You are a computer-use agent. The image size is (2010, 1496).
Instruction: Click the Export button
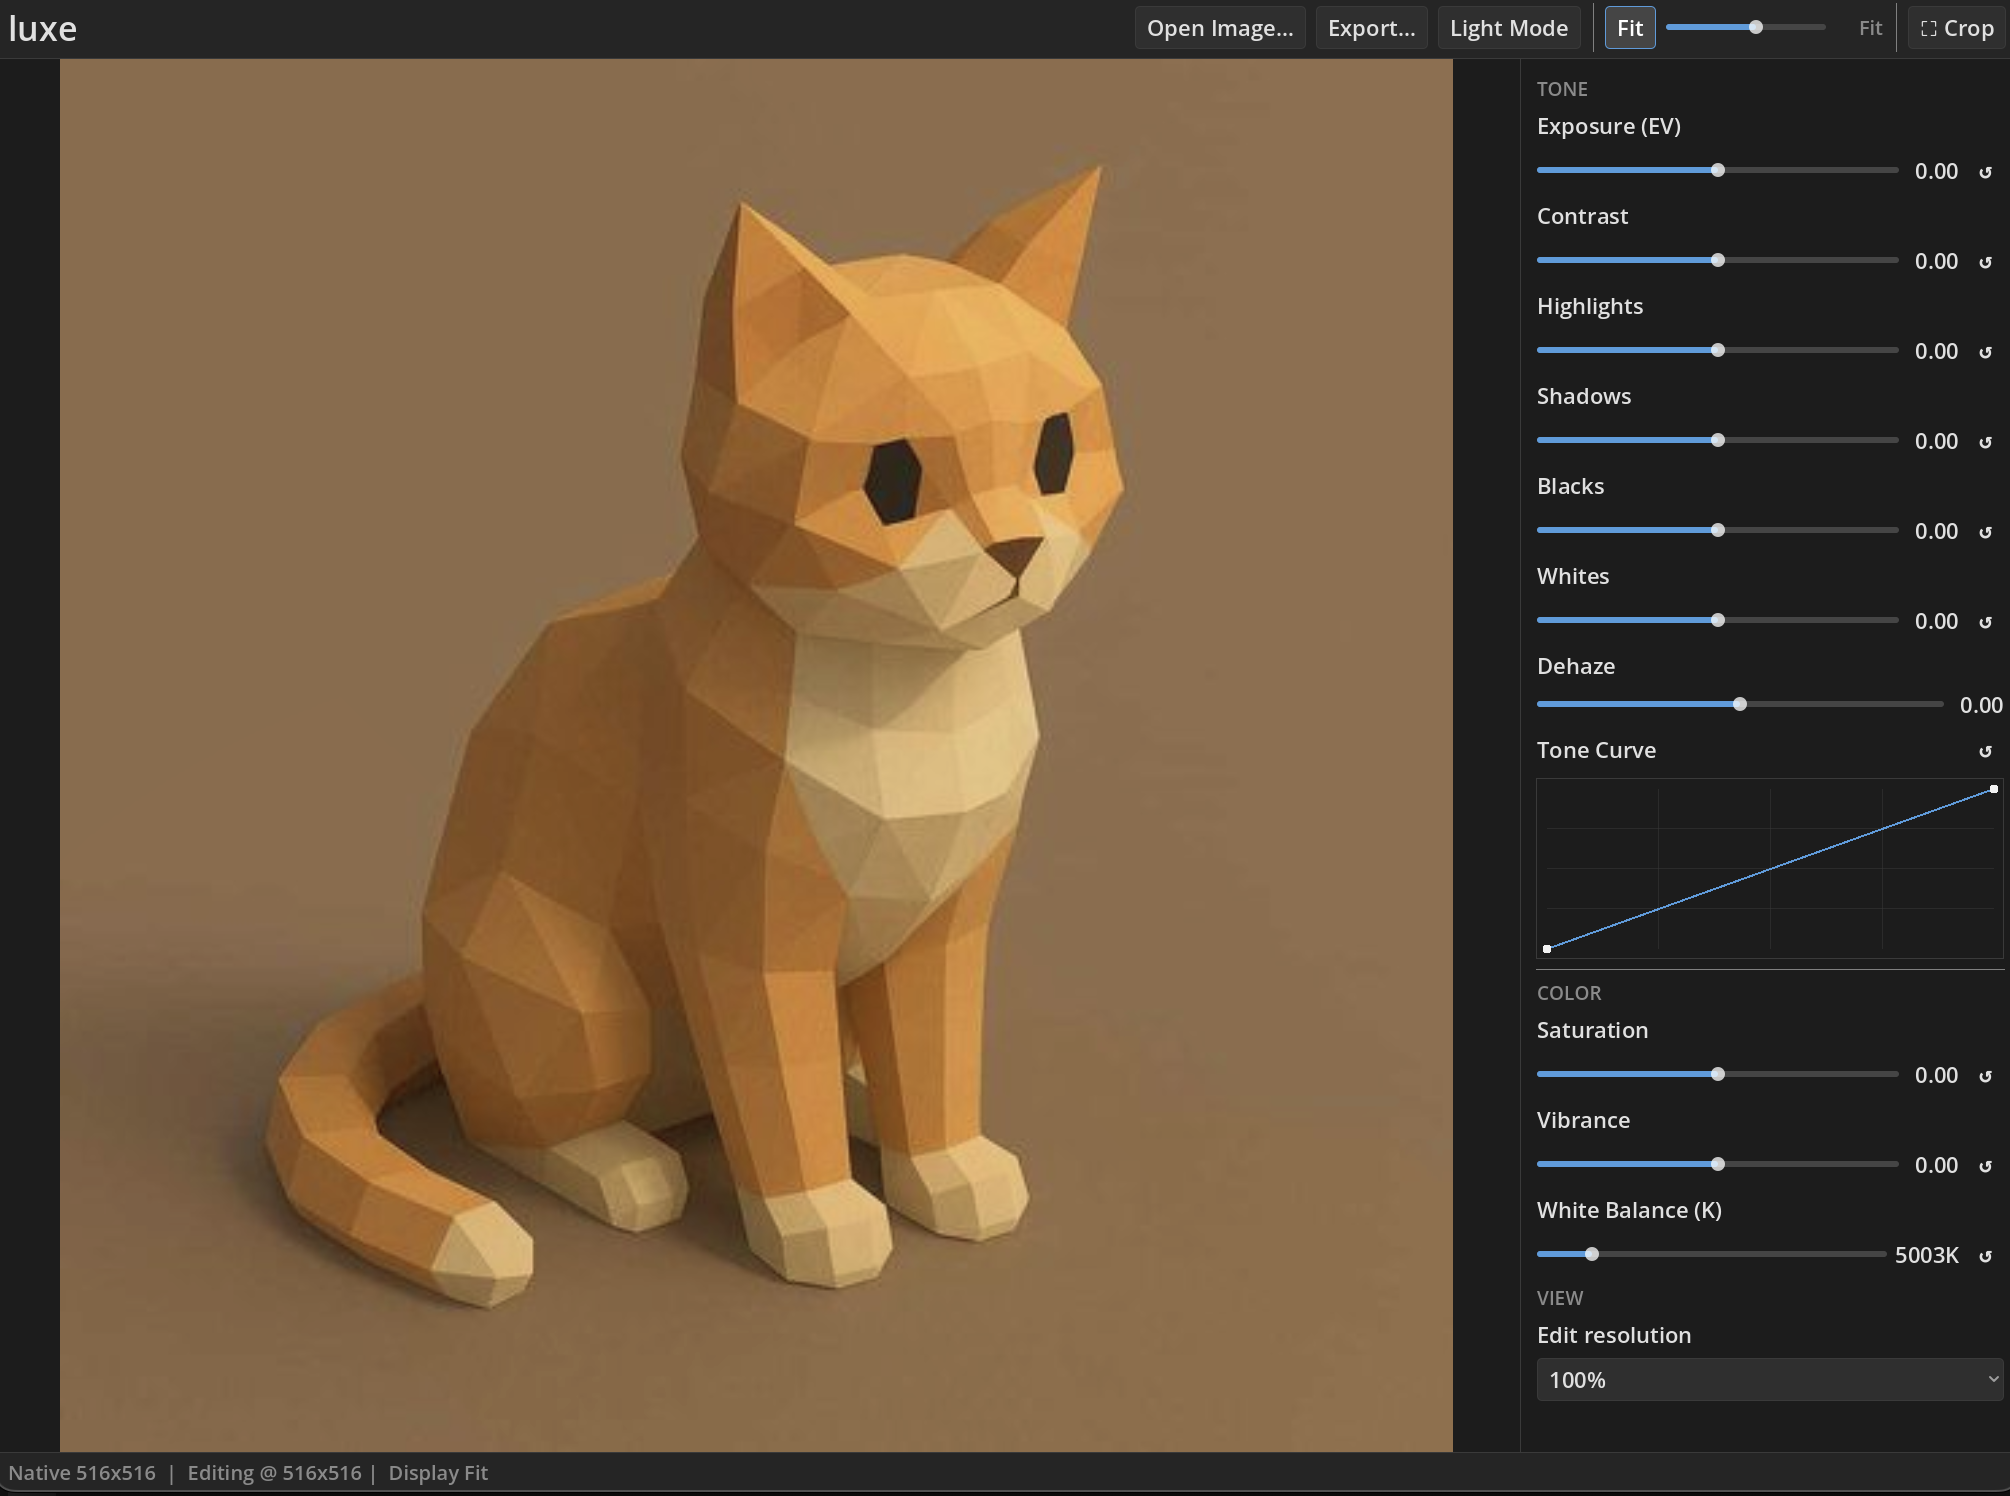[x=1371, y=28]
